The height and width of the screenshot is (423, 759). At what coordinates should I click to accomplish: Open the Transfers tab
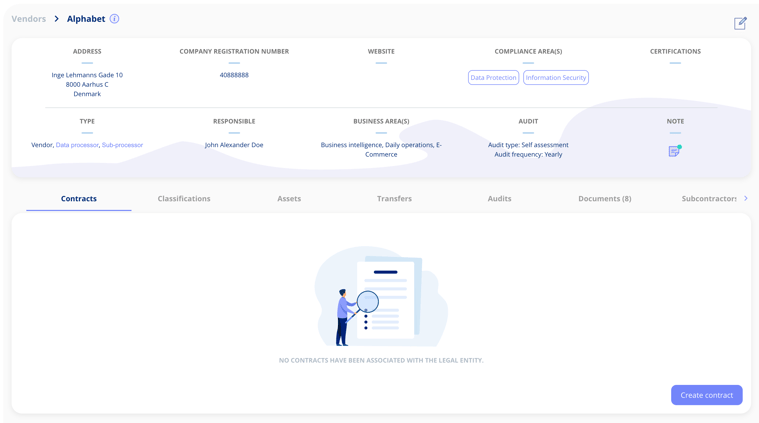point(394,199)
